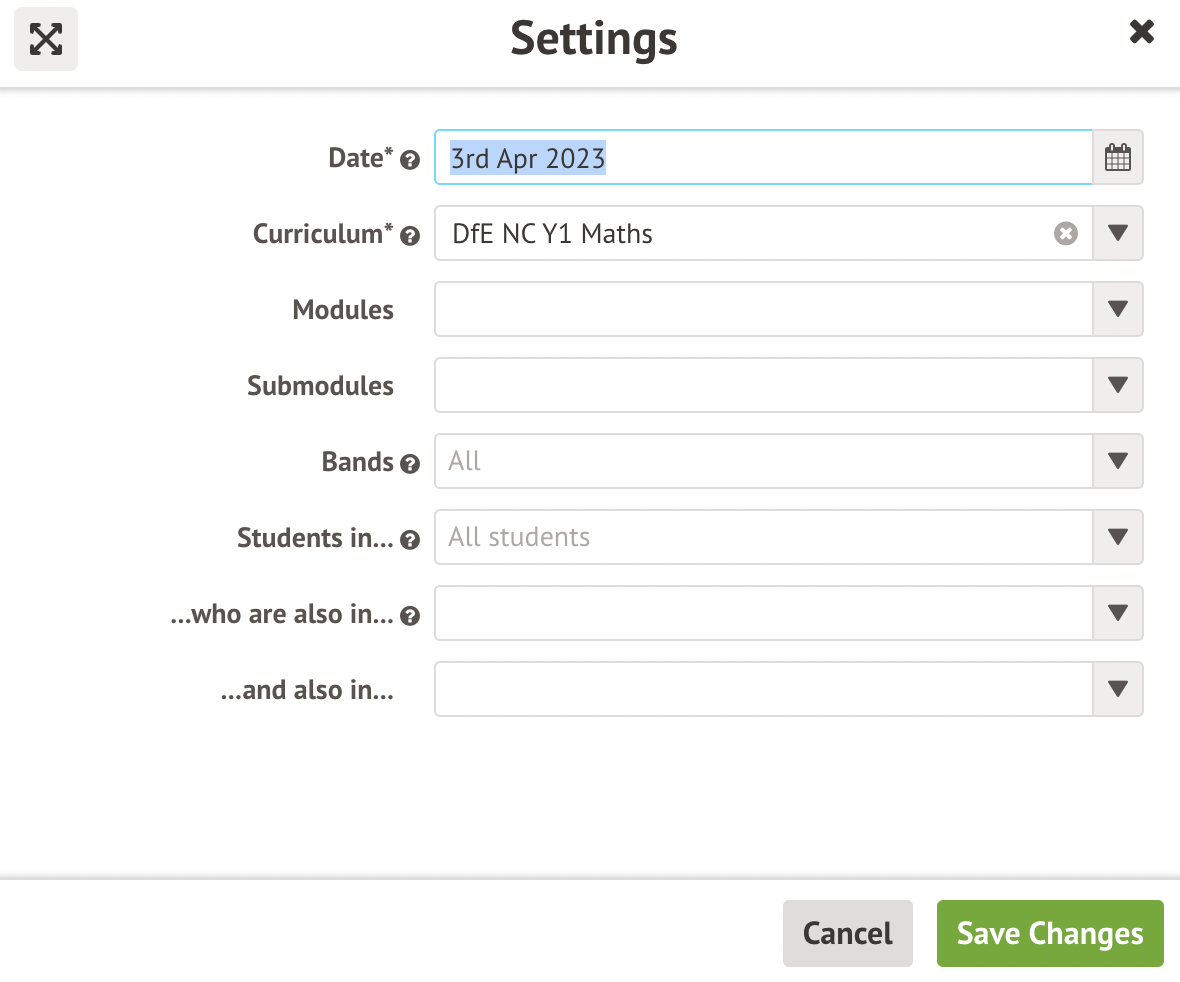Expand the Modules dropdown
1180x982 pixels.
pos(1117,309)
